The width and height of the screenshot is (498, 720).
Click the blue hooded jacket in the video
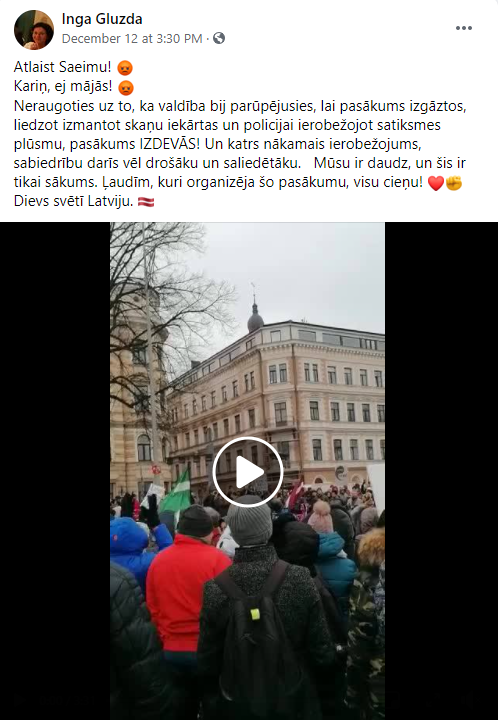tap(137, 546)
